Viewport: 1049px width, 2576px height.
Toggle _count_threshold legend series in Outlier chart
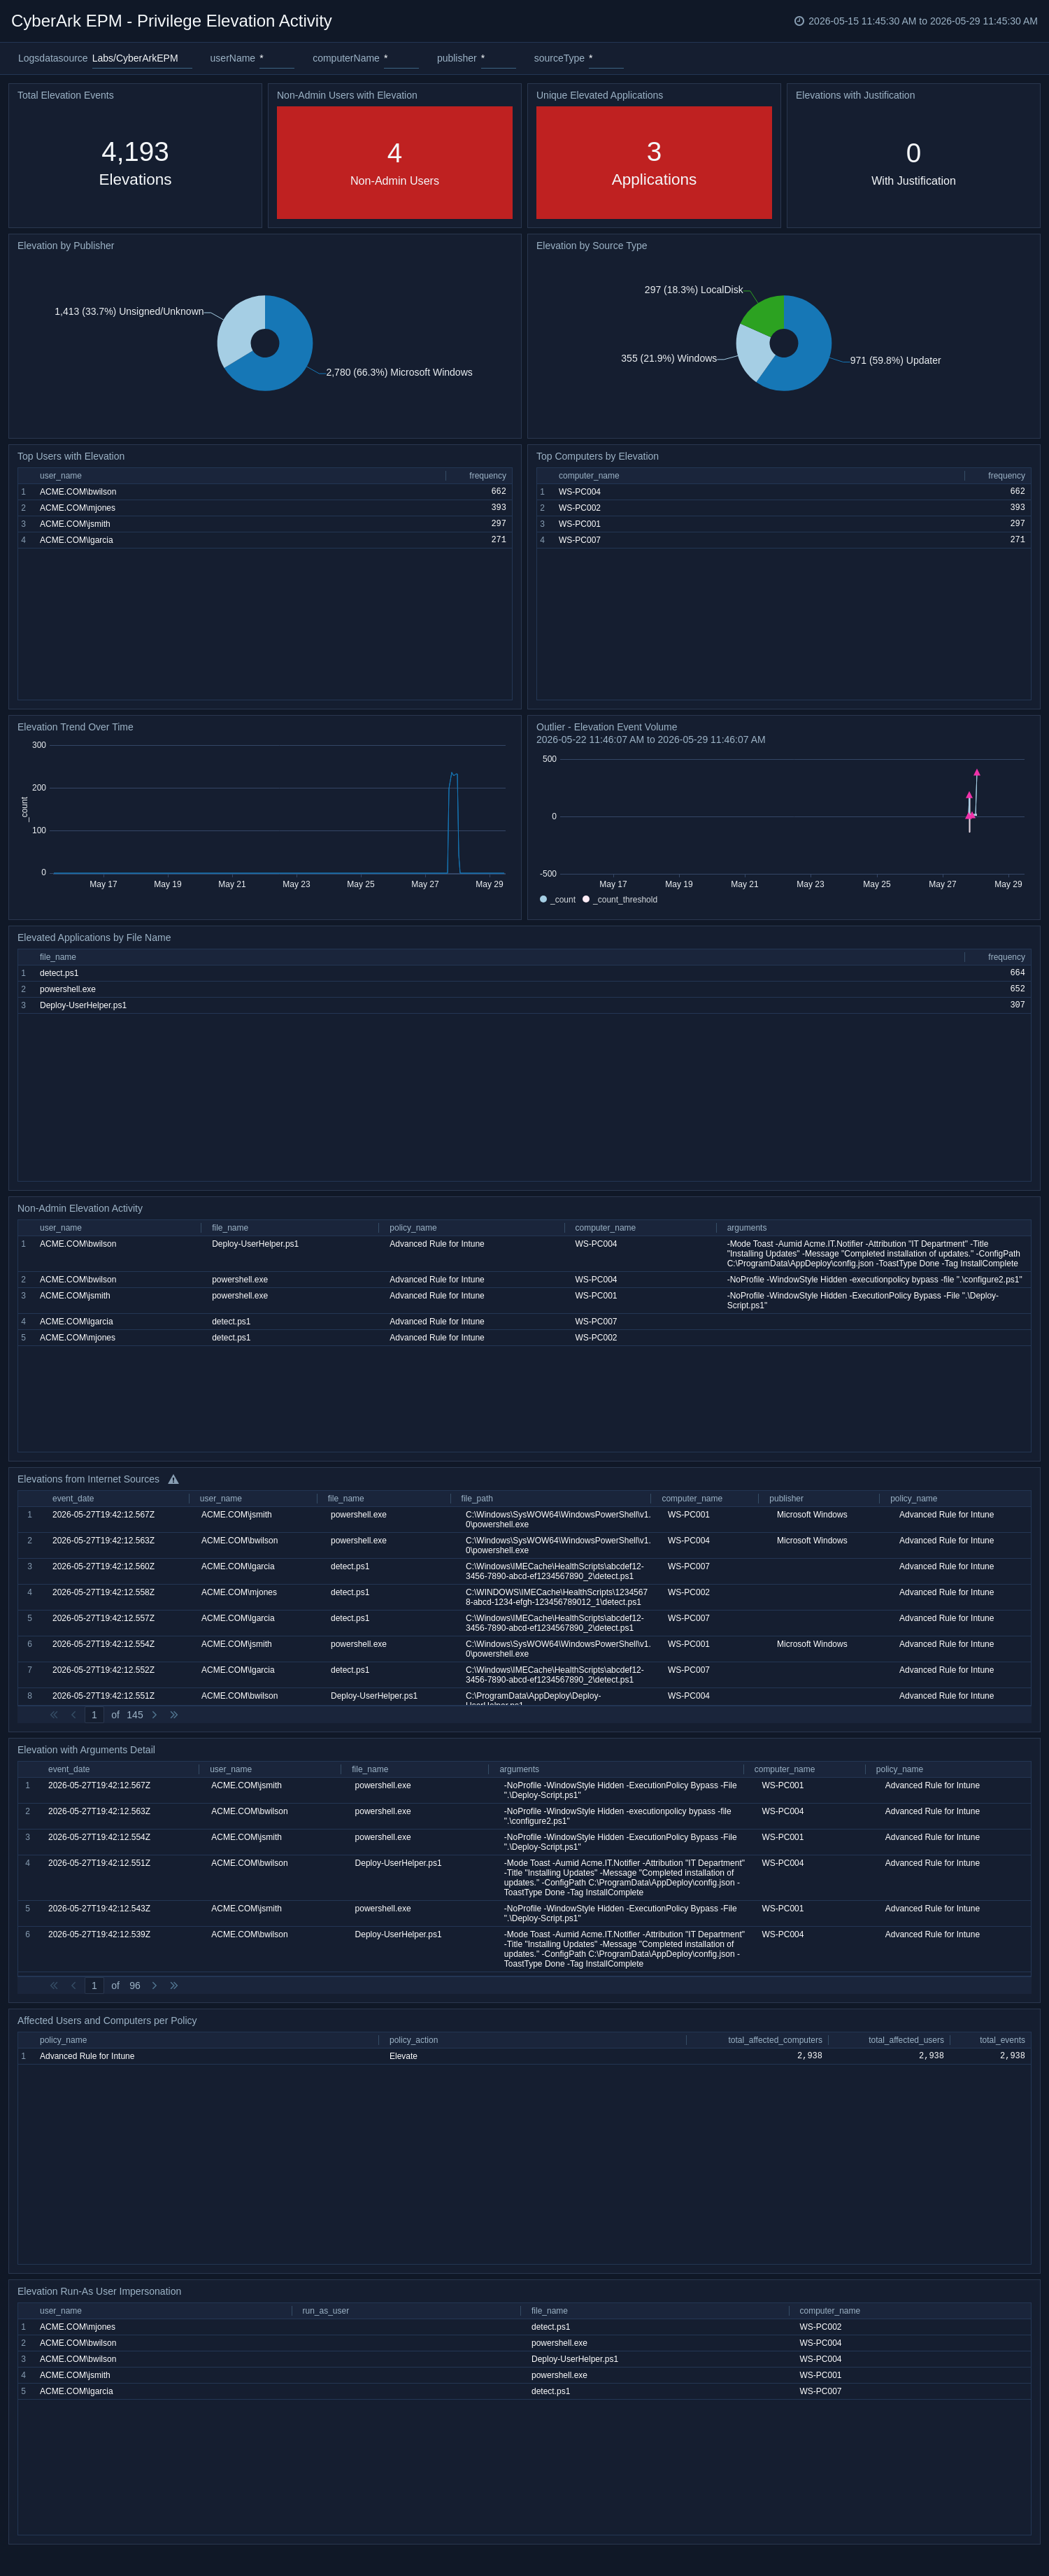[x=620, y=900]
